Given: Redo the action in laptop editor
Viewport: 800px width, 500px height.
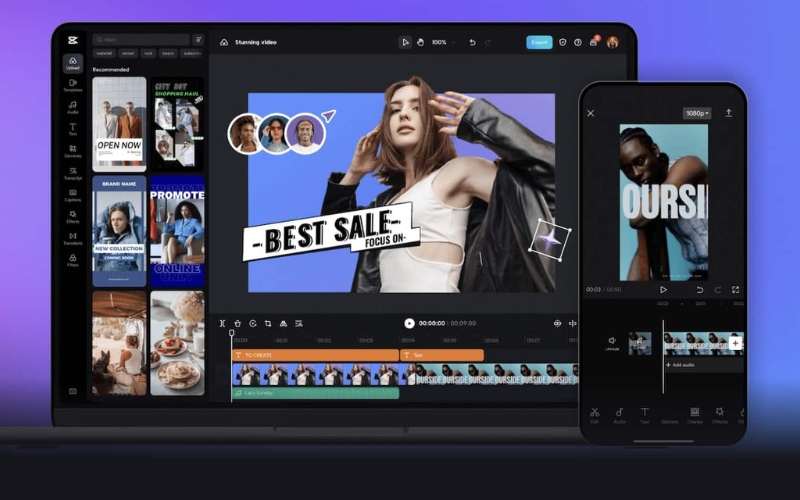Looking at the screenshot, I should click(x=488, y=42).
